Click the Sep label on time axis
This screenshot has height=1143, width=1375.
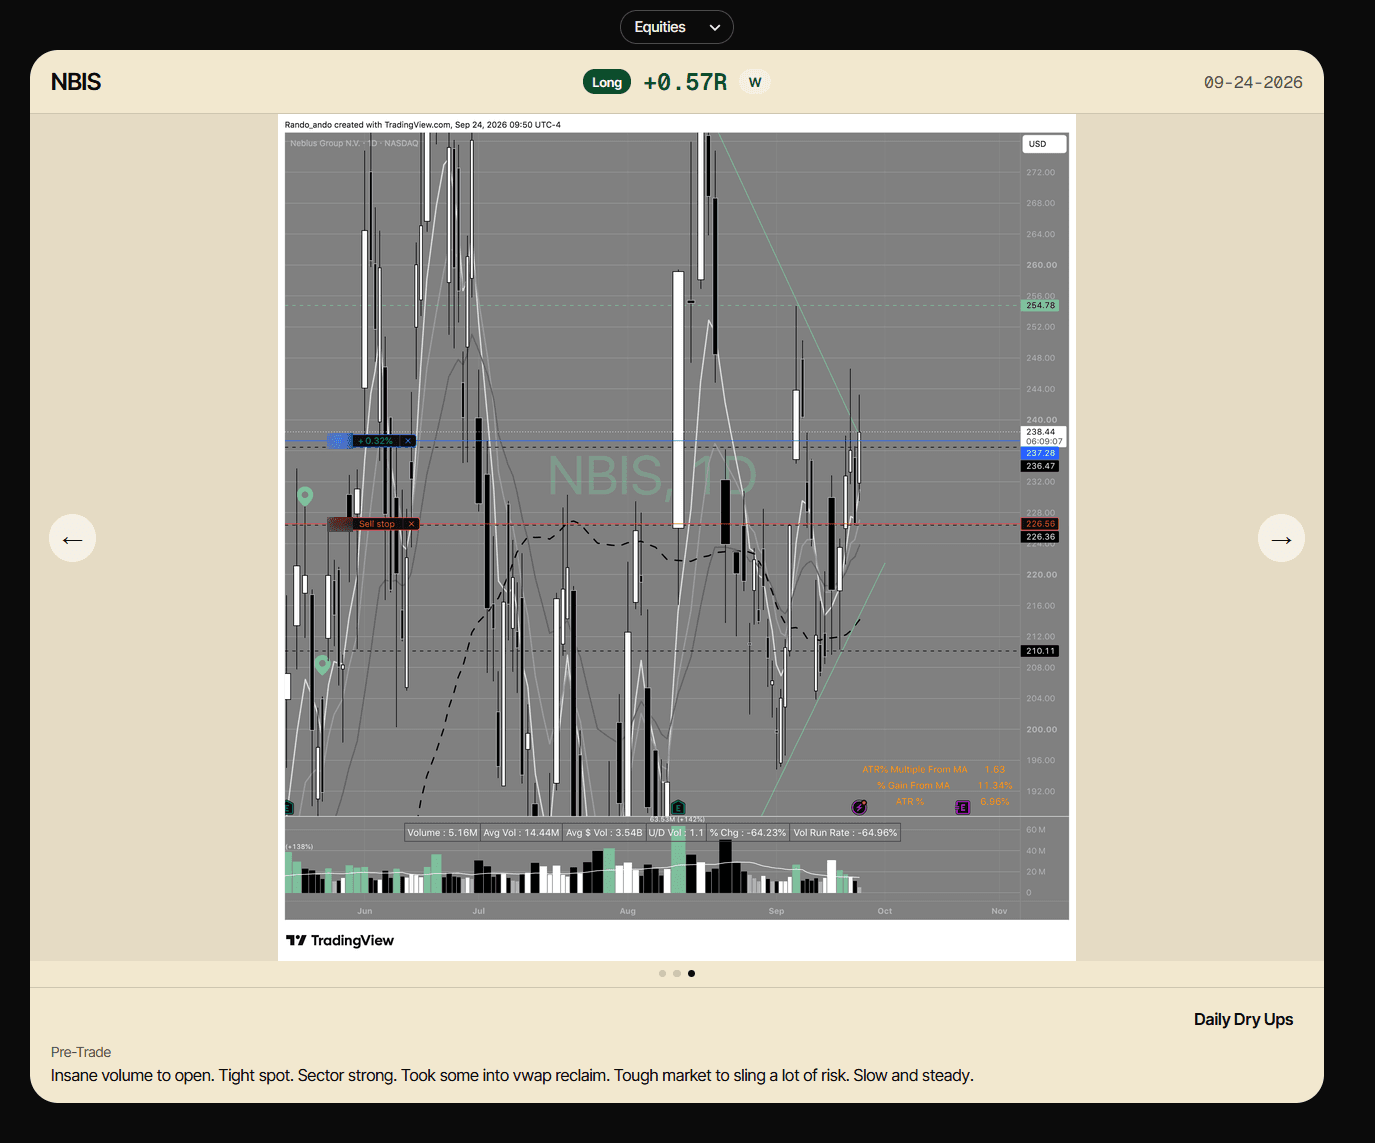[x=776, y=911]
